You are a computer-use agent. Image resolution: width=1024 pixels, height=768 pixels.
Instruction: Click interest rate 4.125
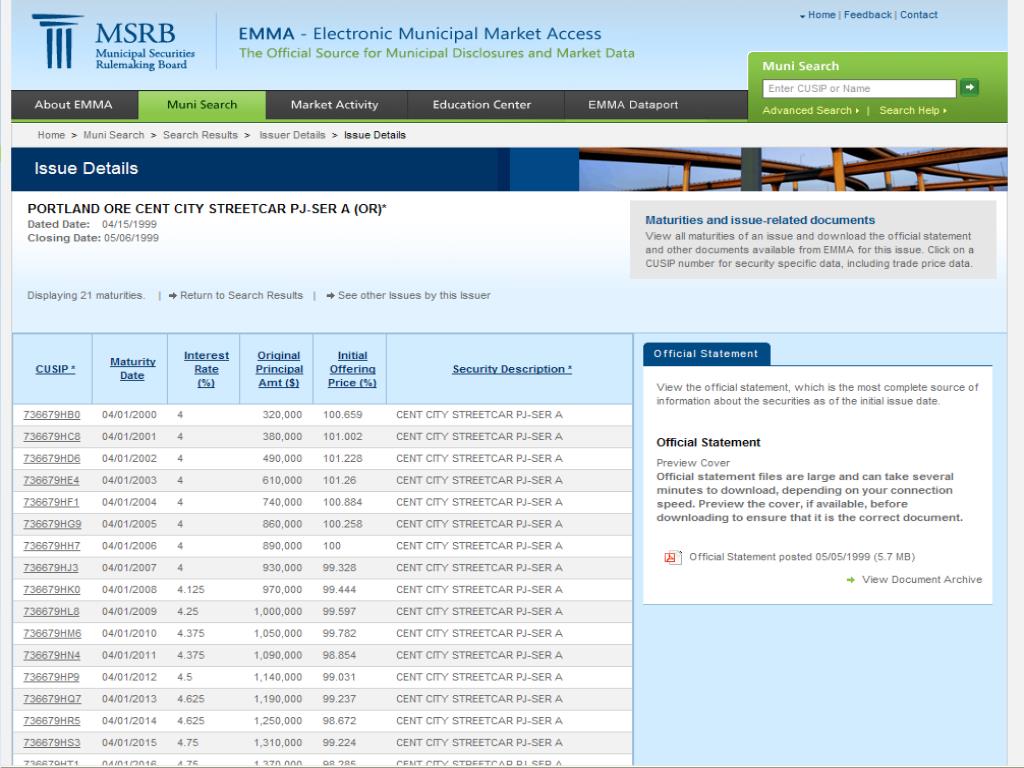(x=191, y=590)
